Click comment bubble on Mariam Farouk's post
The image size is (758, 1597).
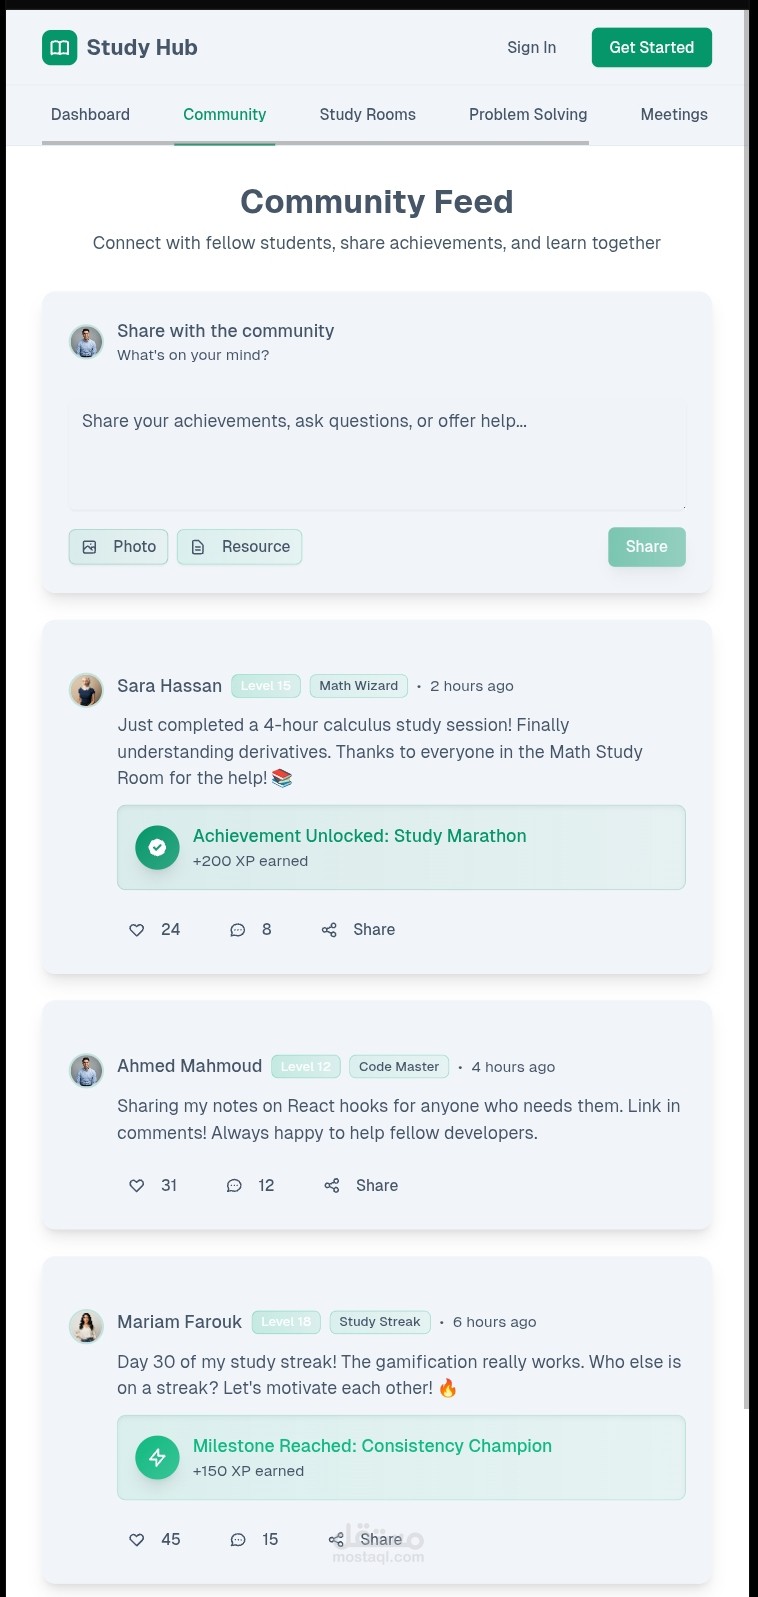click(x=238, y=1540)
